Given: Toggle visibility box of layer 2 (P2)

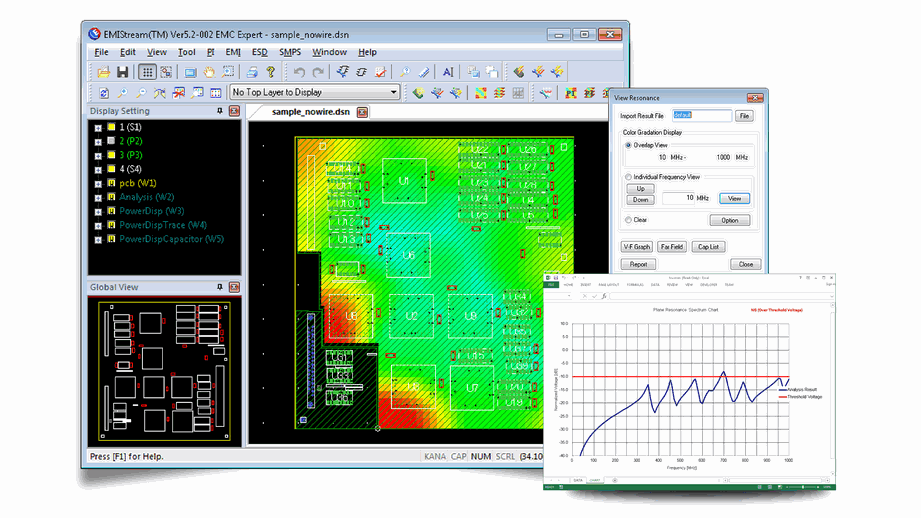Looking at the screenshot, I should [111, 141].
